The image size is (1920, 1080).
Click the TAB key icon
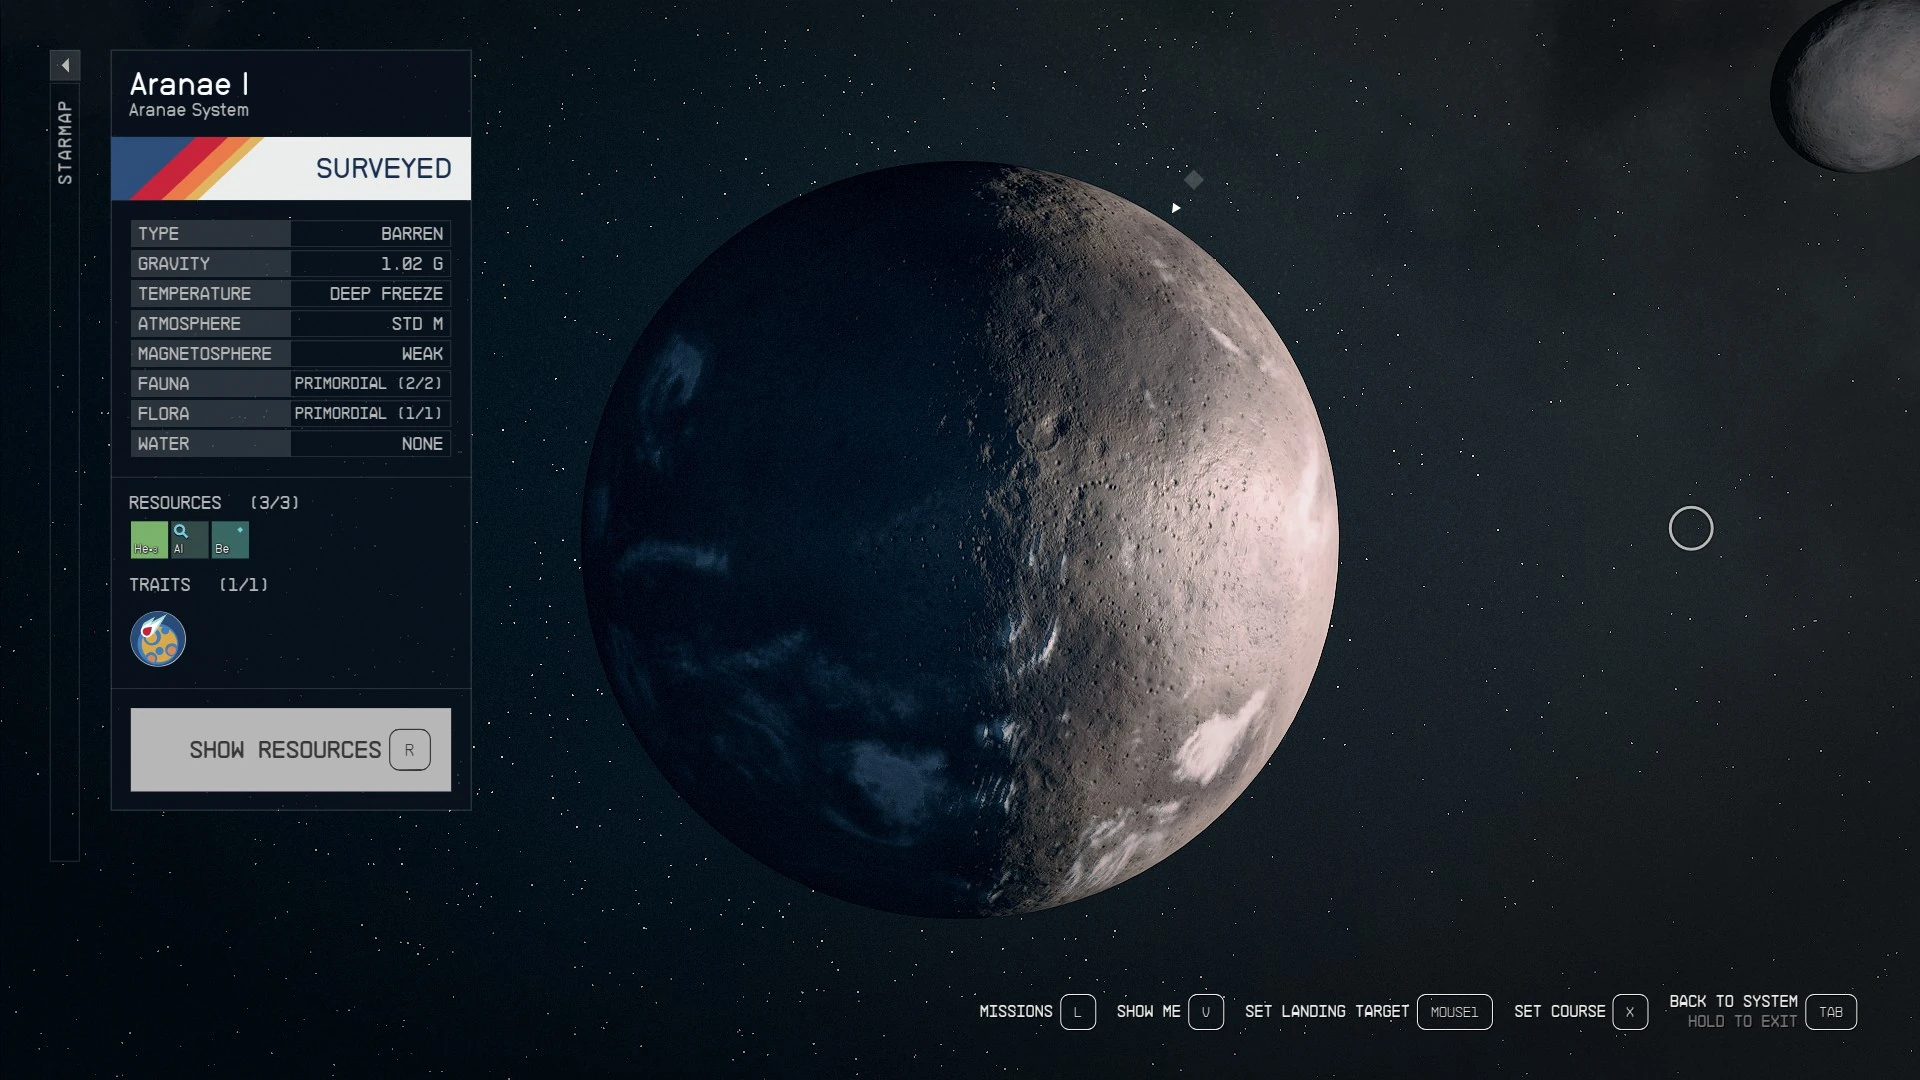pyautogui.click(x=1831, y=1012)
